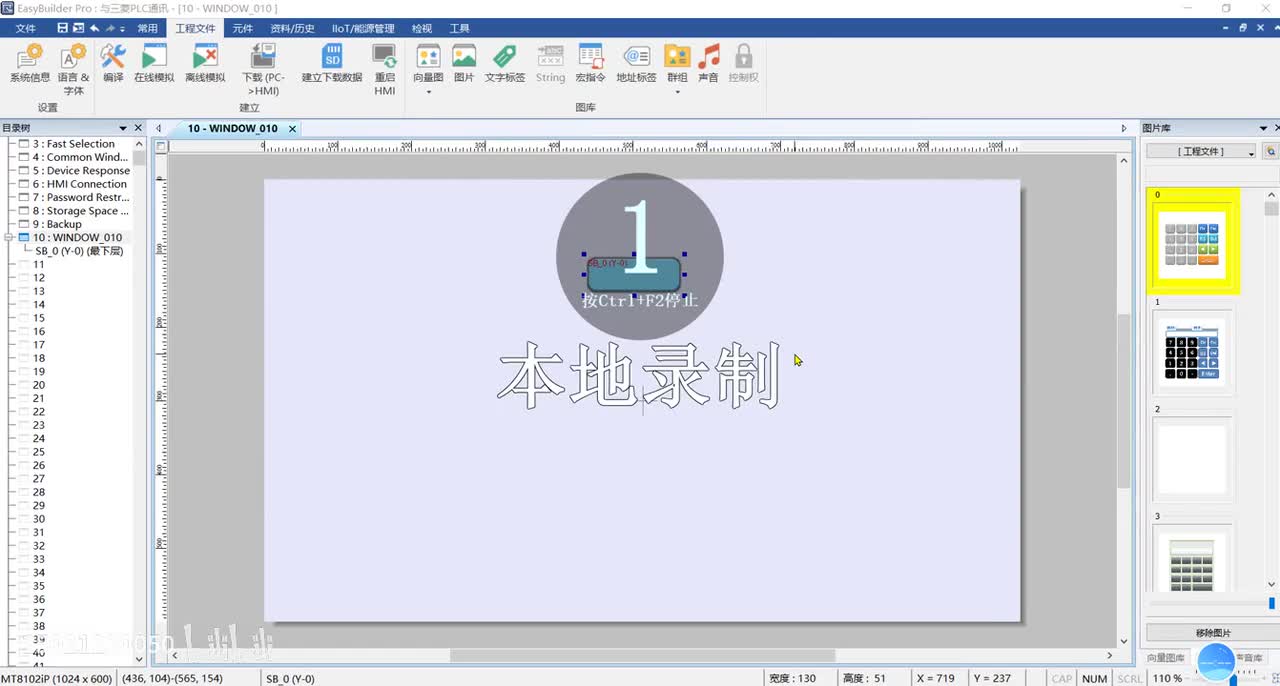The image size is (1280, 686).
Task: Open System Information (系统信息) settings
Action: point(29,63)
